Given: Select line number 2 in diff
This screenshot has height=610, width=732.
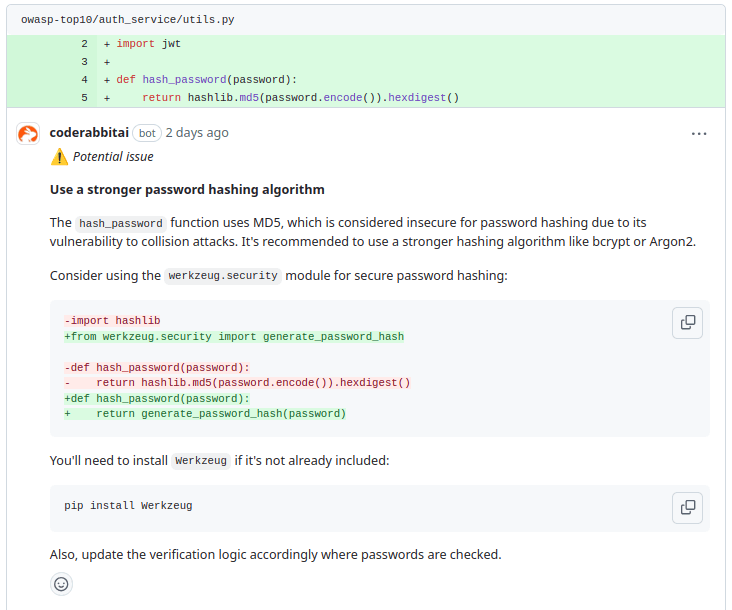Looking at the screenshot, I should pos(84,44).
